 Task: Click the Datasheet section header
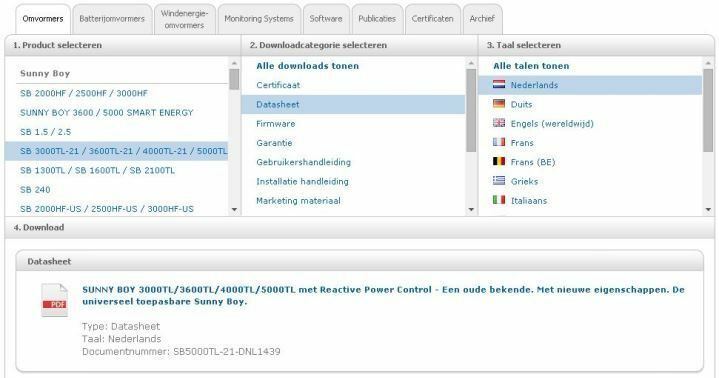click(360, 261)
